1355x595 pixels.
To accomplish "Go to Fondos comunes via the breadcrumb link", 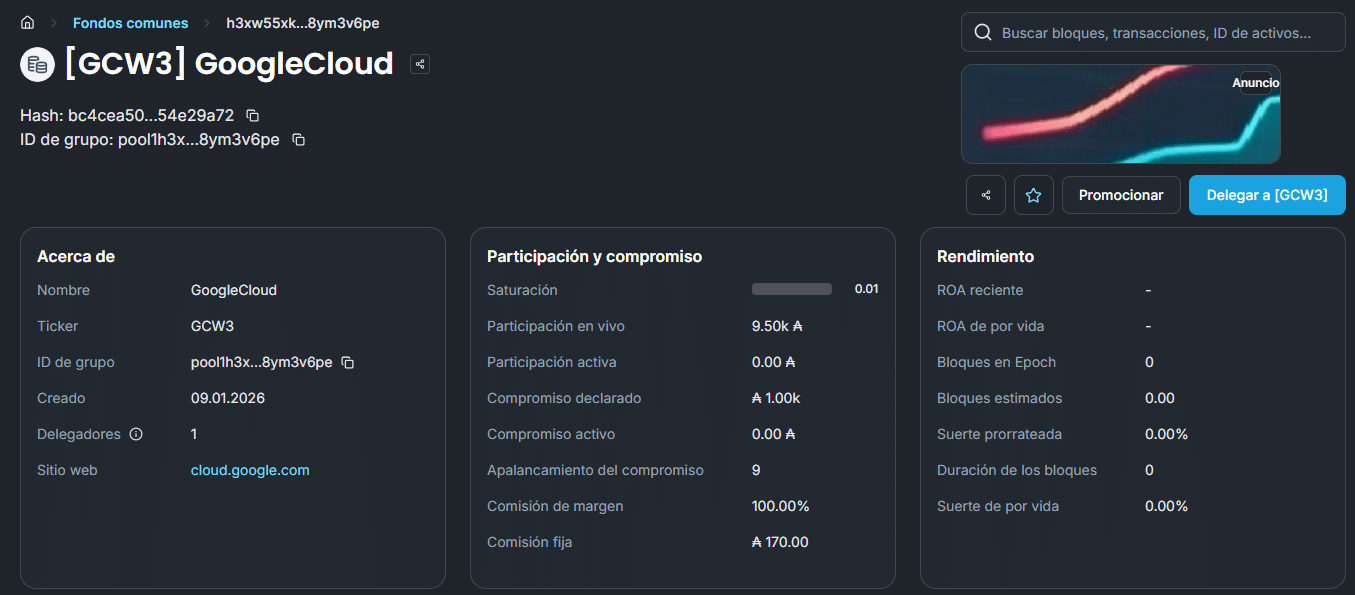I will 130,22.
